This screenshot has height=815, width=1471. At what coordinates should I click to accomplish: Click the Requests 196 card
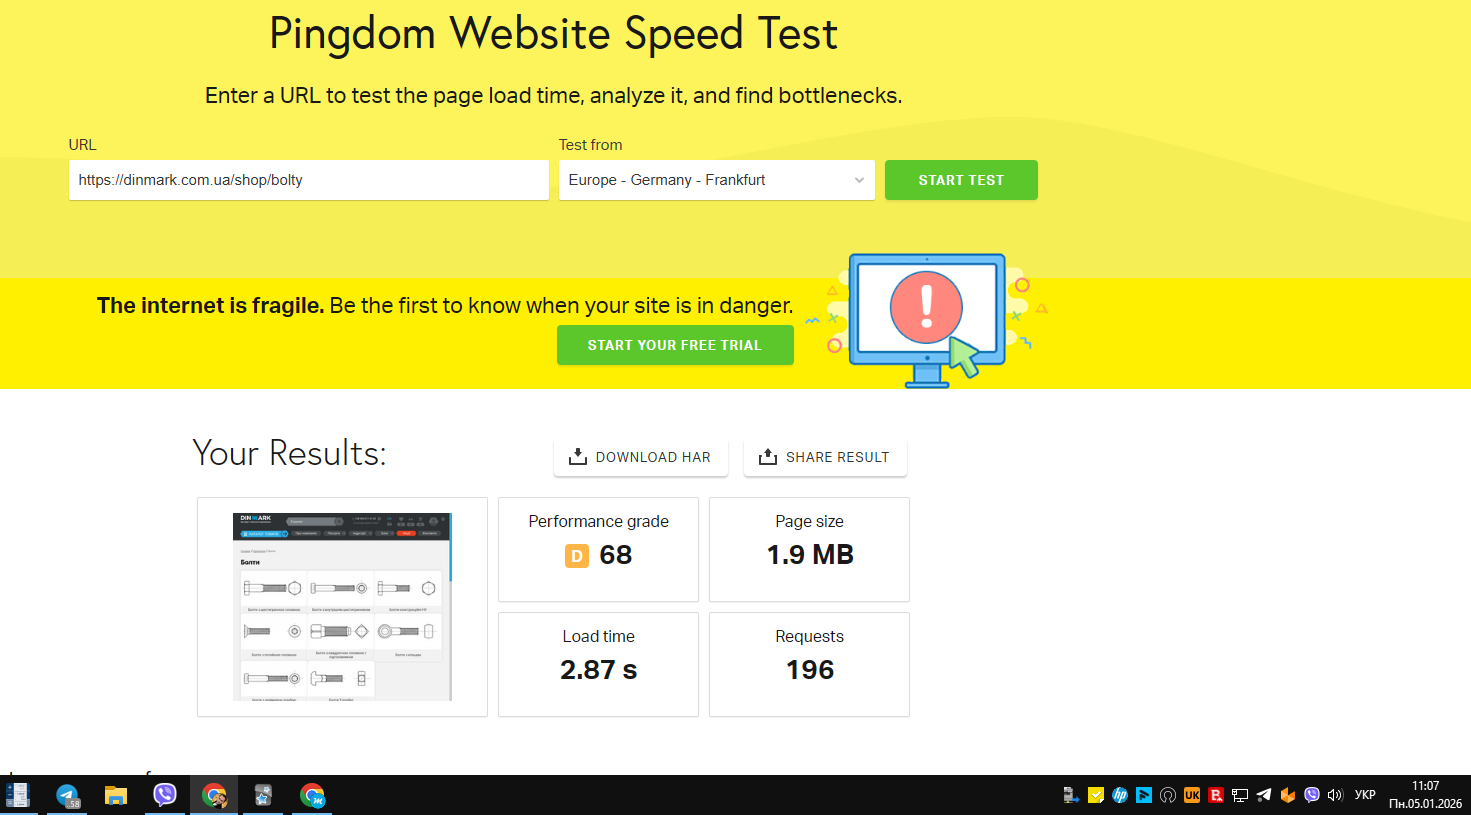click(x=809, y=664)
